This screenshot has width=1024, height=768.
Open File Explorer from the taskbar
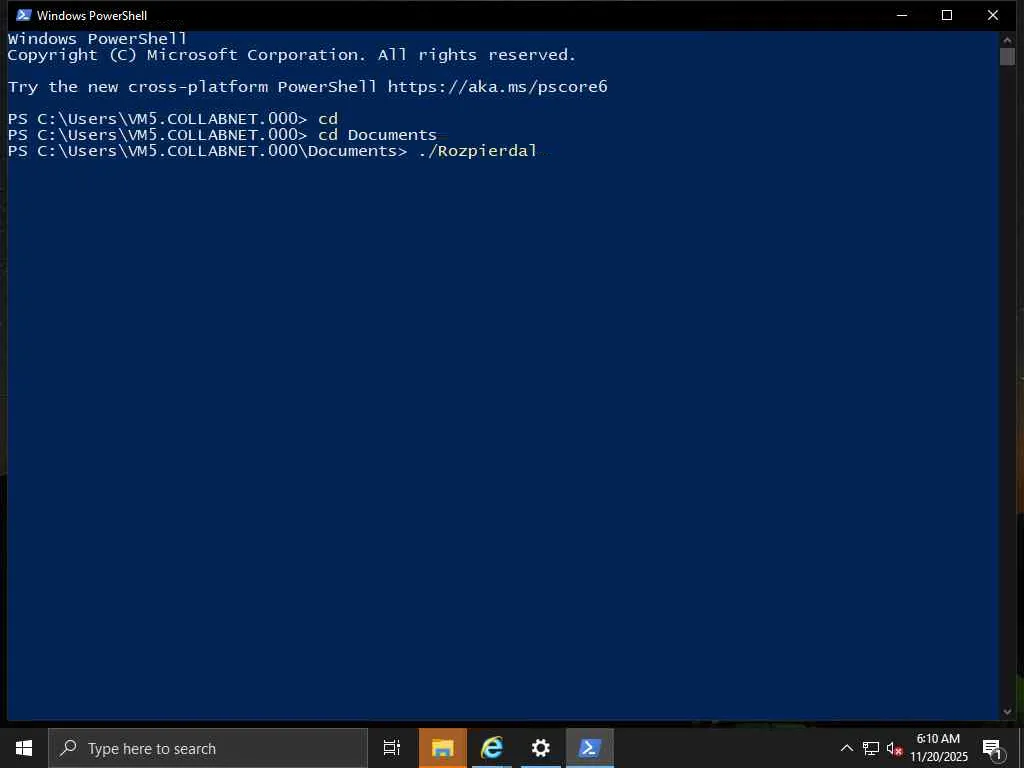[x=443, y=748]
